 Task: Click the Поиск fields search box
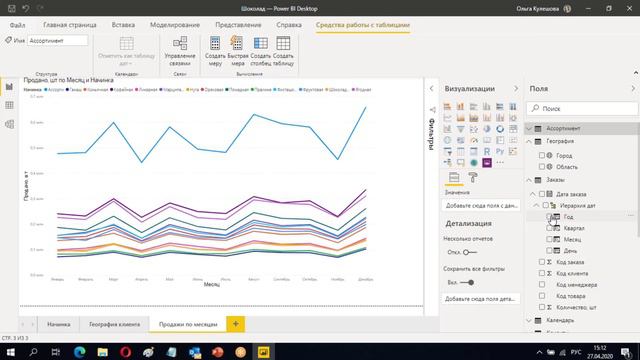click(582, 109)
